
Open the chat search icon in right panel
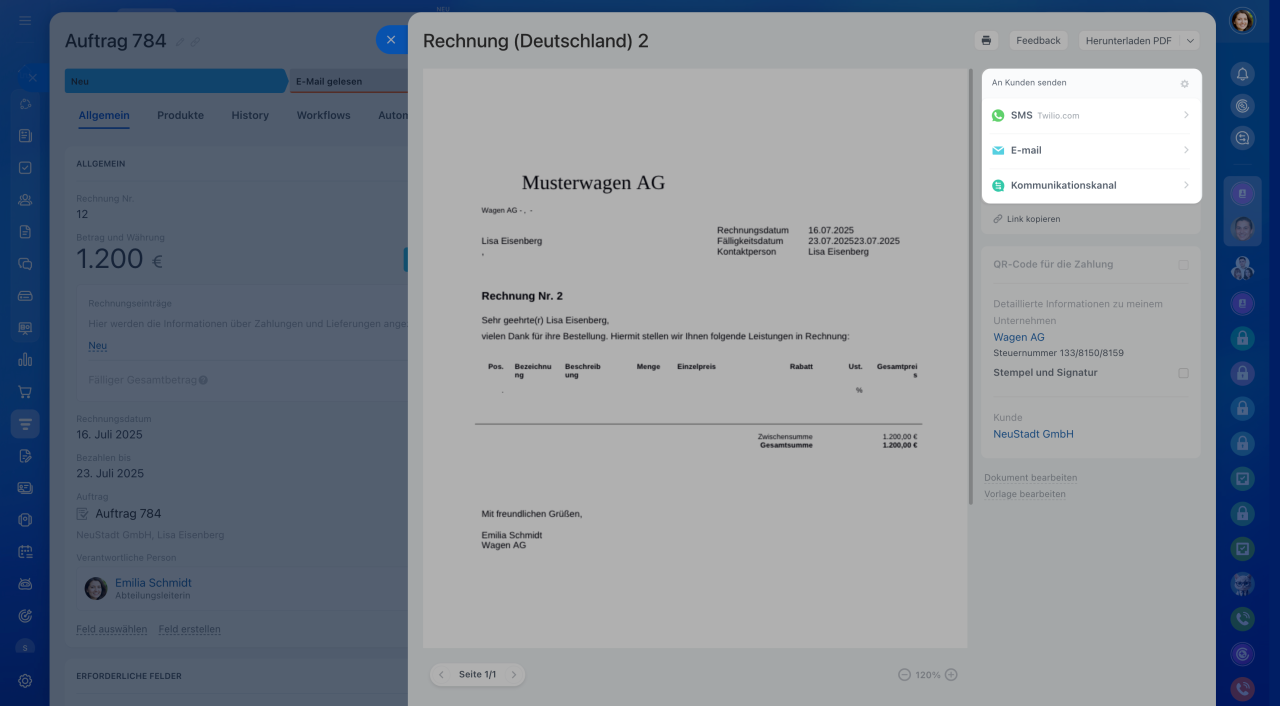[1242, 139]
